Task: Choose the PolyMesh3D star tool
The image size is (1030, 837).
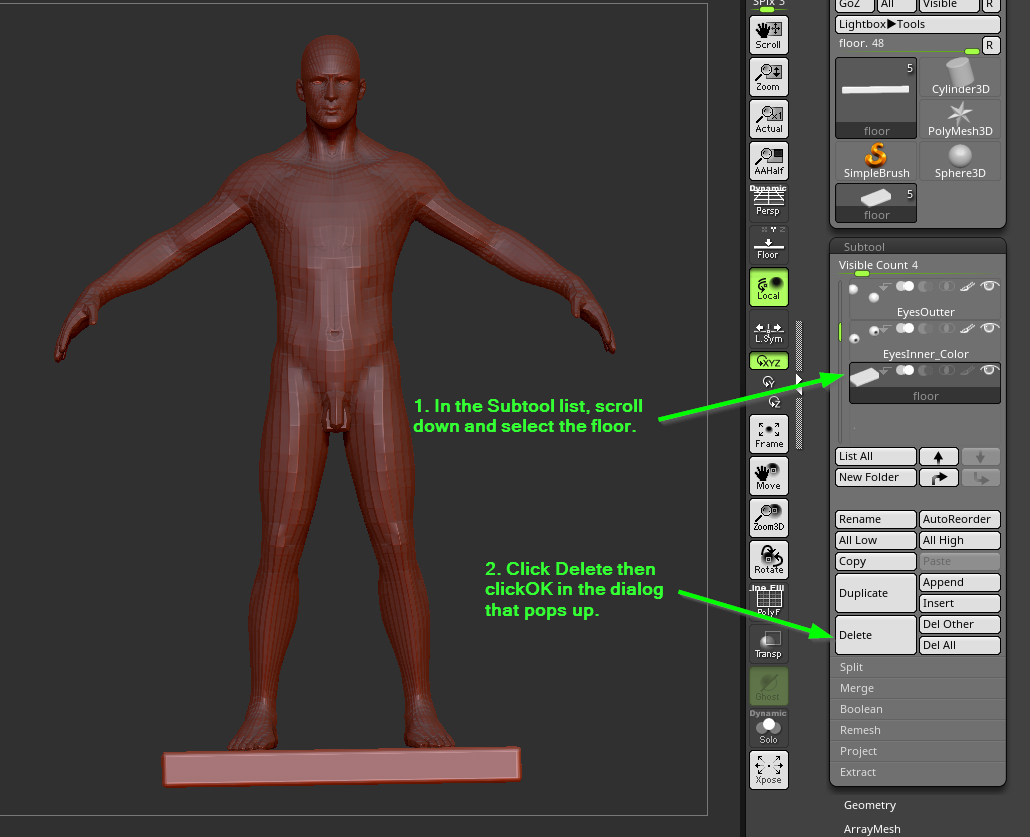Action: (x=960, y=119)
